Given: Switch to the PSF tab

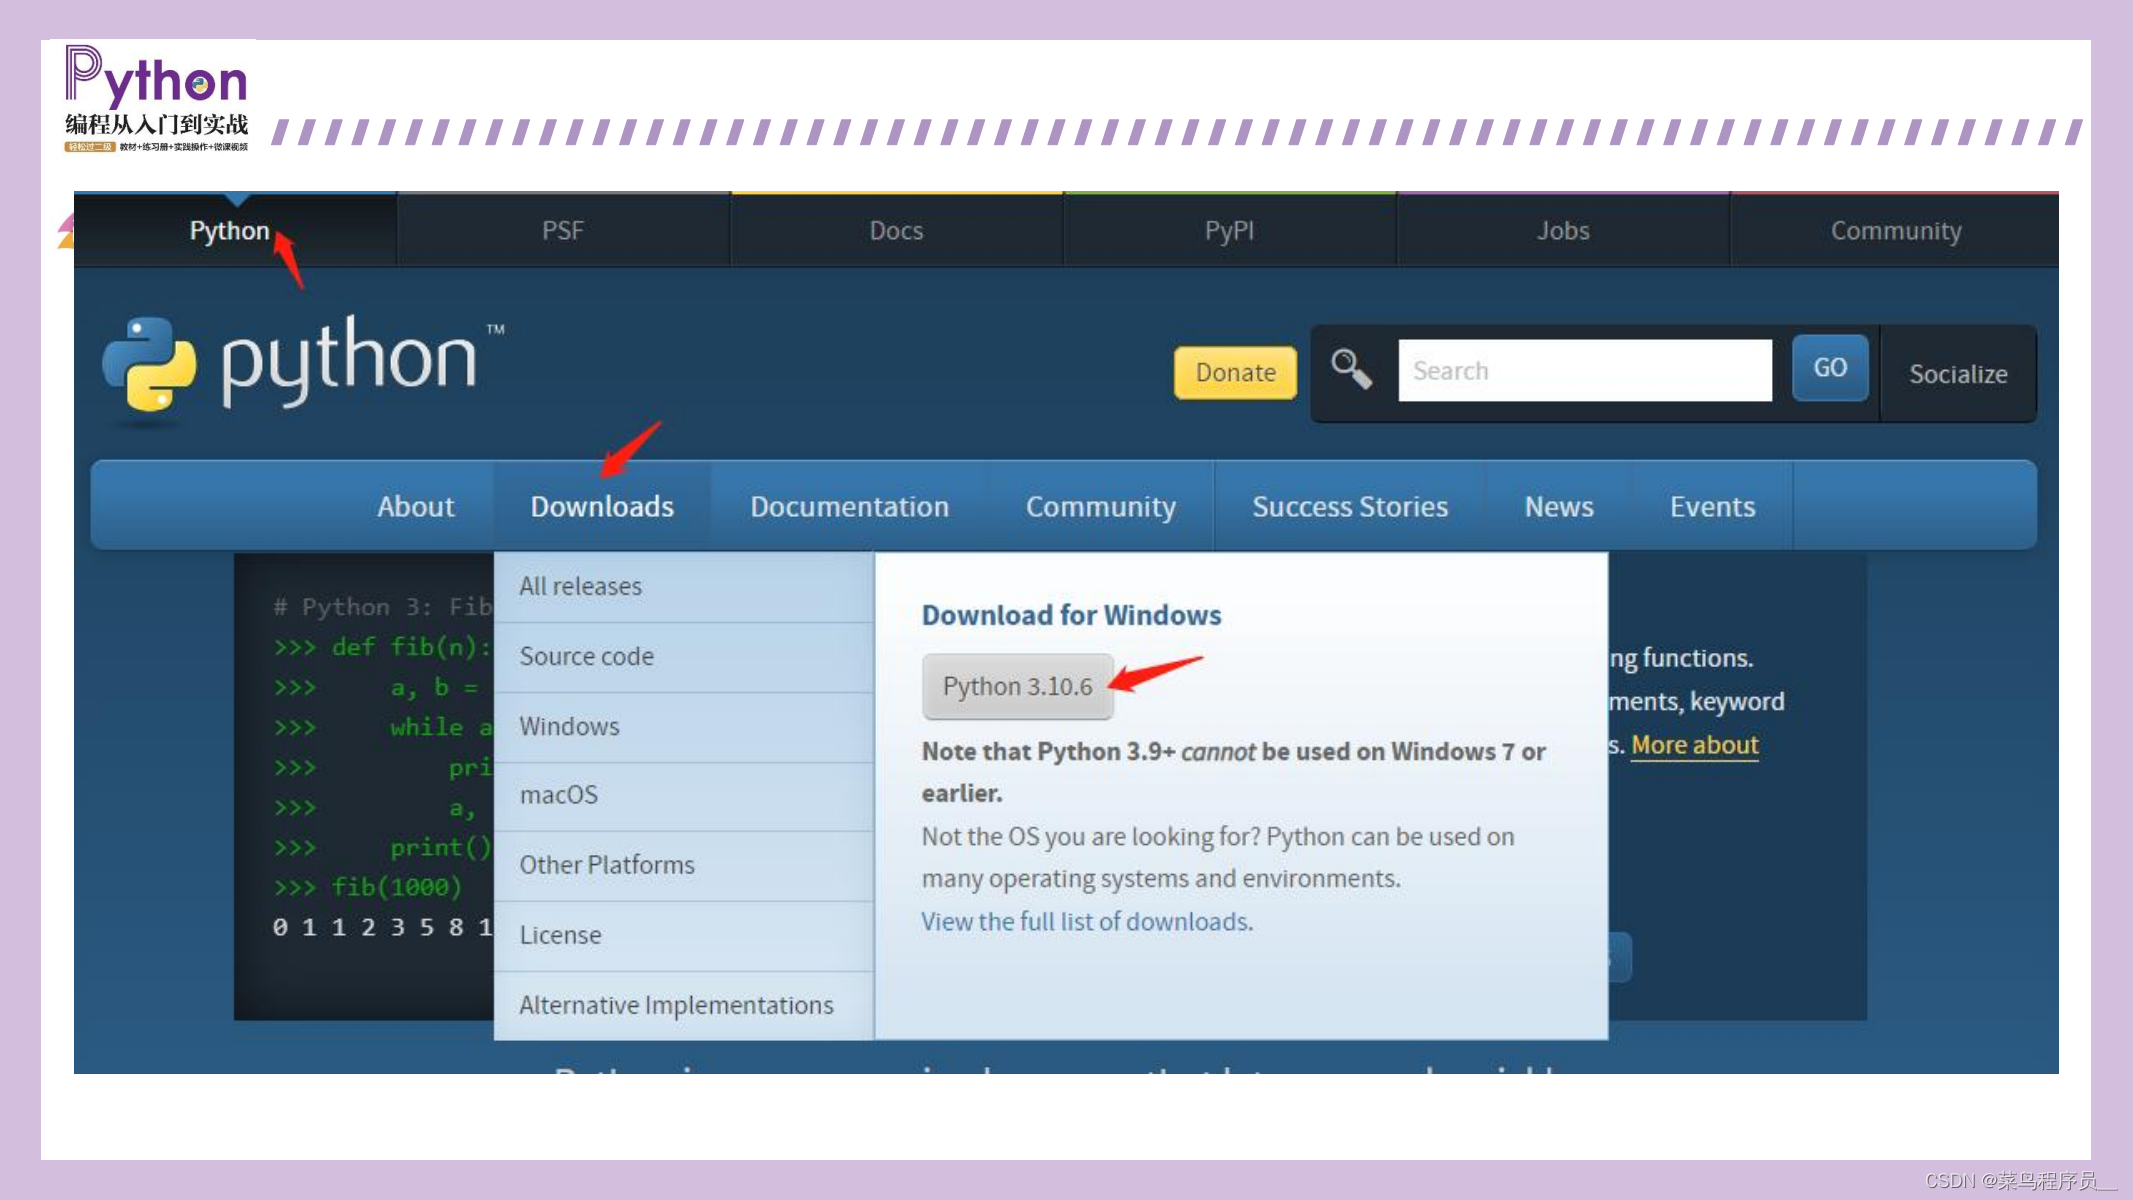Looking at the screenshot, I should [563, 231].
